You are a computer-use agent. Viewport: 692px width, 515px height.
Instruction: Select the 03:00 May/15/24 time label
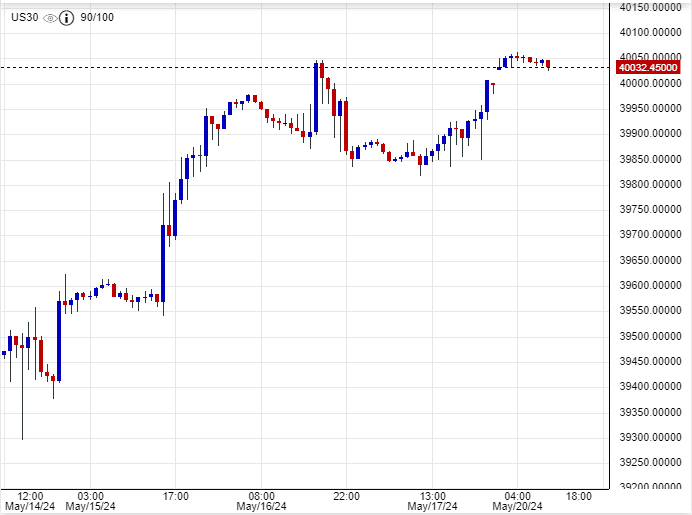coord(89,501)
